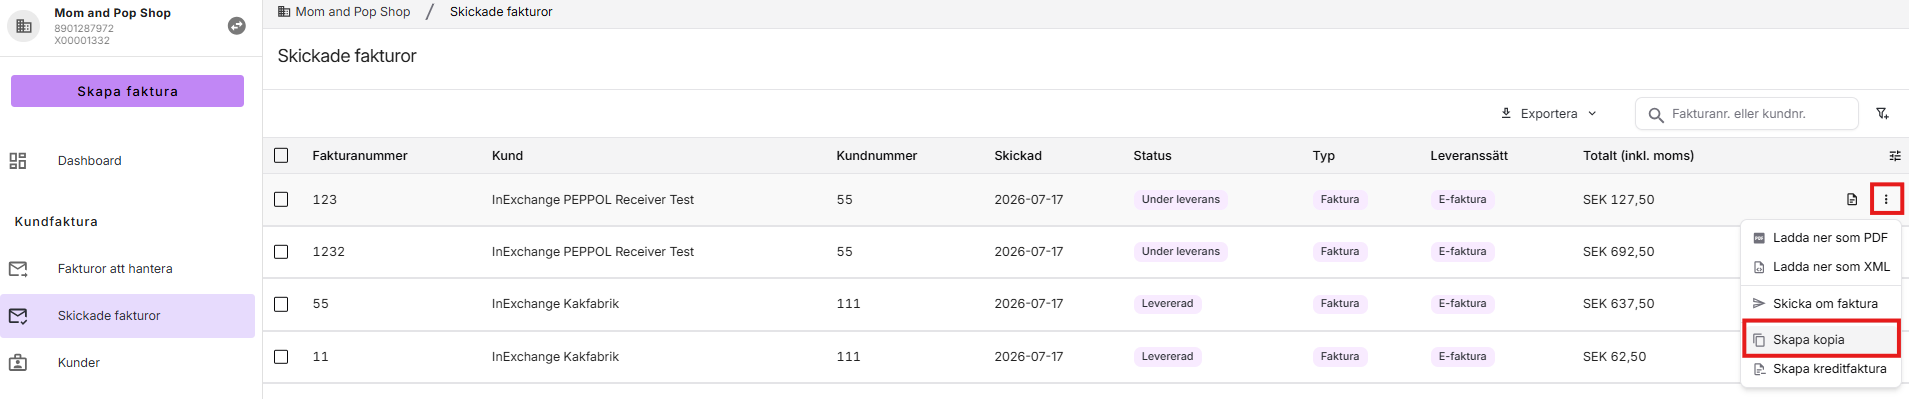
Task: Tick checkbox for invoice 1232
Action: point(281,252)
